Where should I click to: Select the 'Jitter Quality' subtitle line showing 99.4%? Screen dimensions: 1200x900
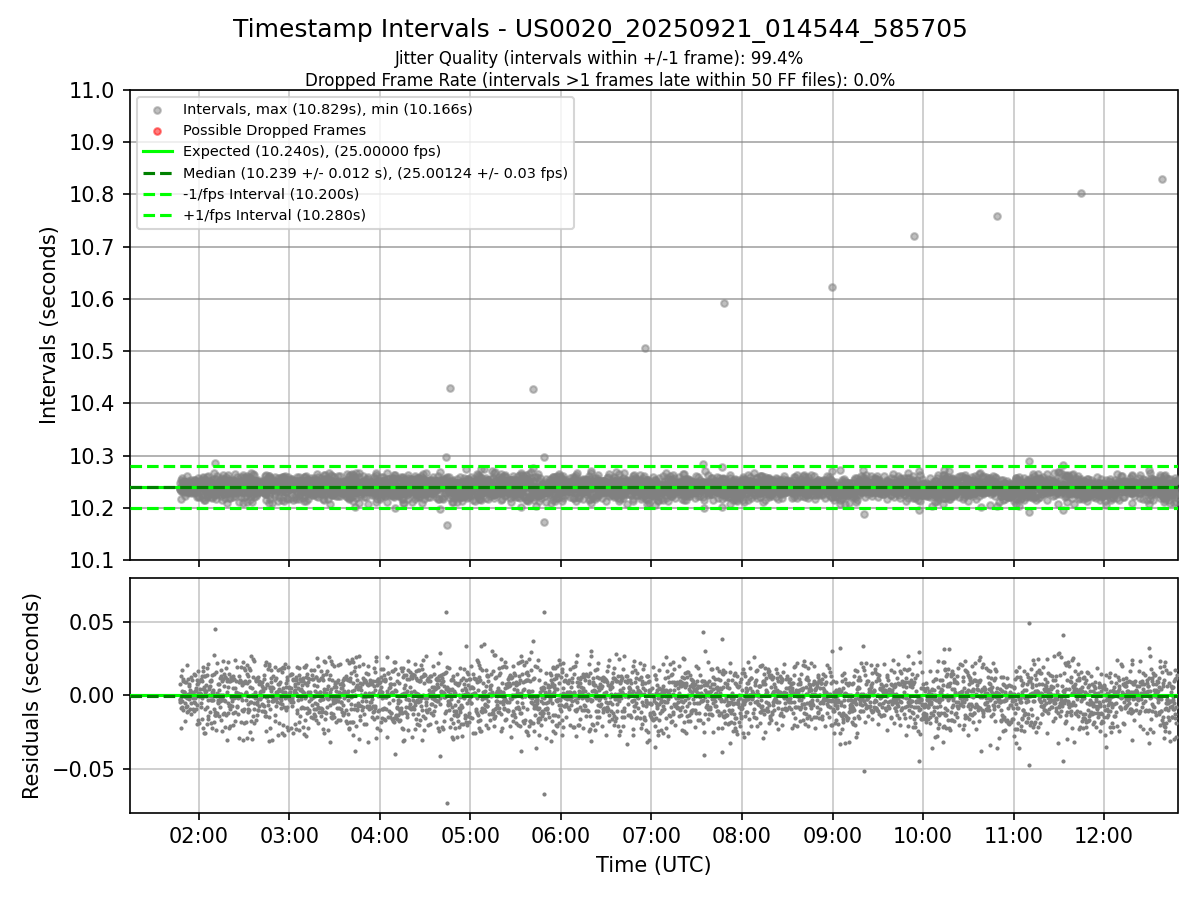pyautogui.click(x=600, y=58)
